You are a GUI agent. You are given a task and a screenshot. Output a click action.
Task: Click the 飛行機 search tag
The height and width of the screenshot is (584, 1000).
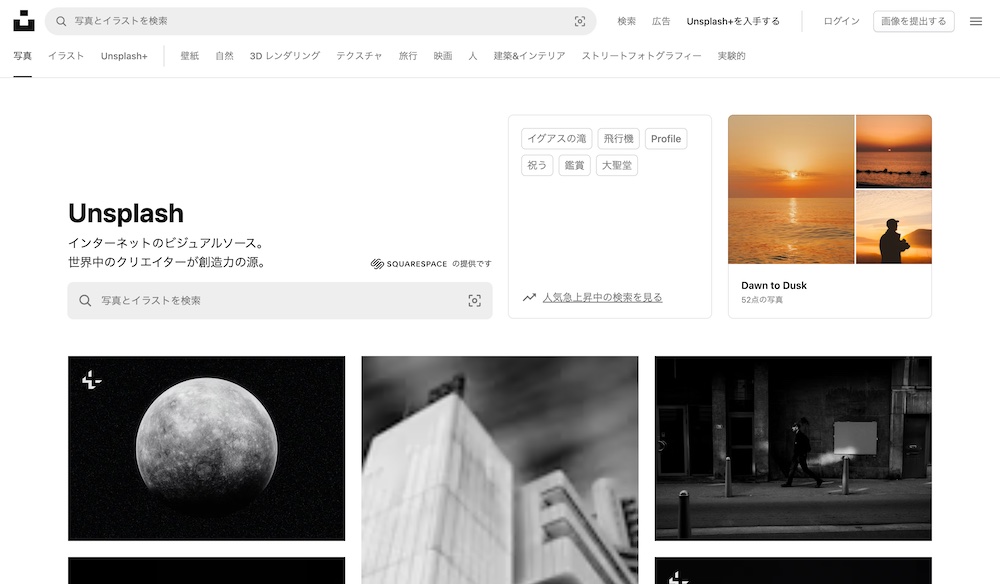click(x=619, y=138)
